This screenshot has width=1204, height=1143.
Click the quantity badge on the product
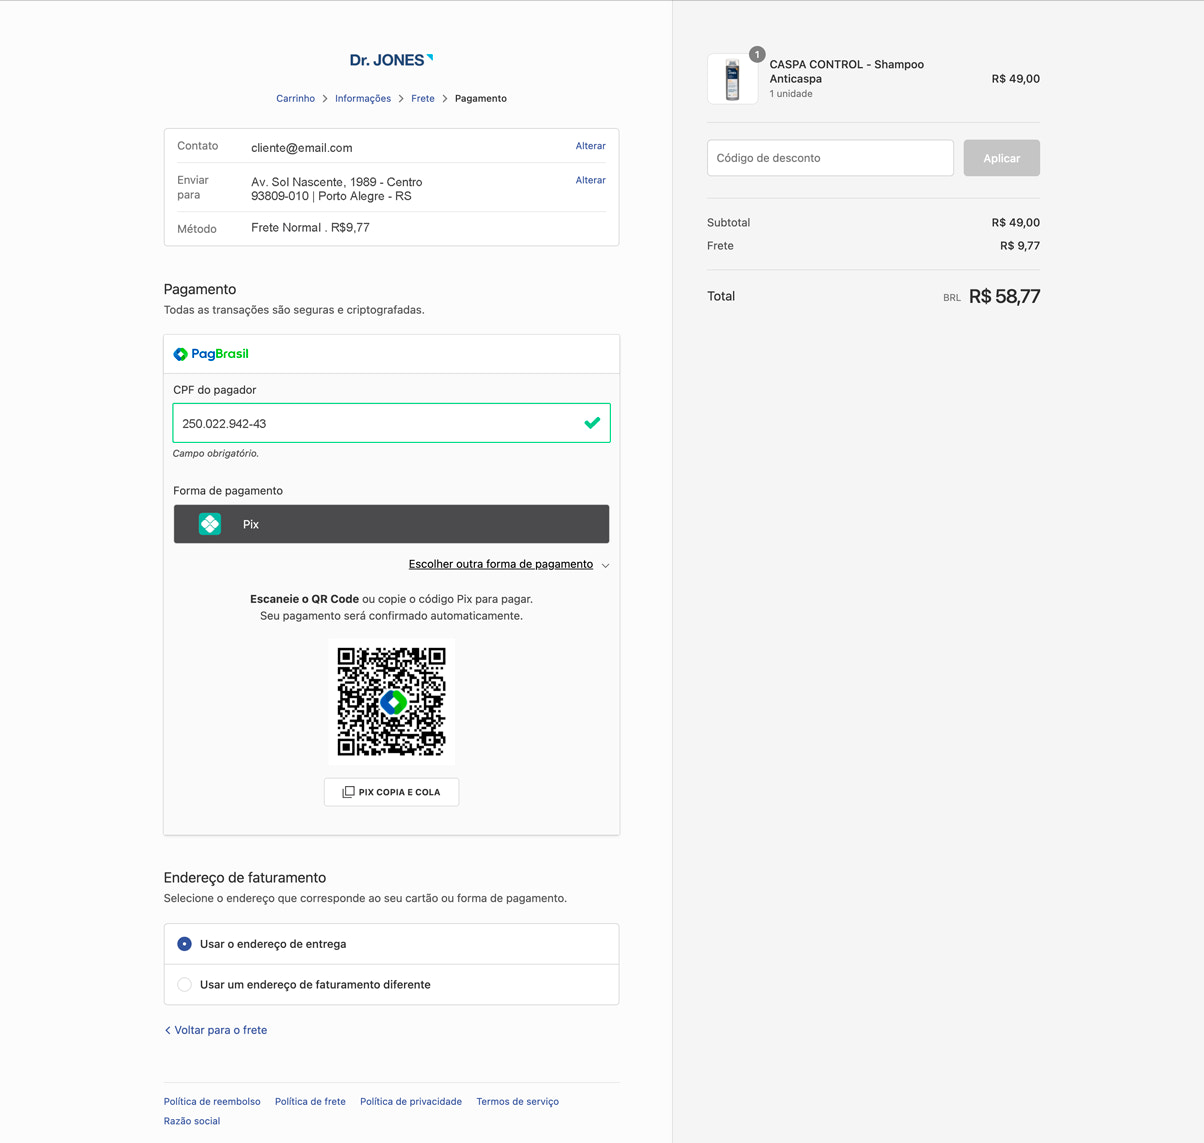[x=757, y=54]
